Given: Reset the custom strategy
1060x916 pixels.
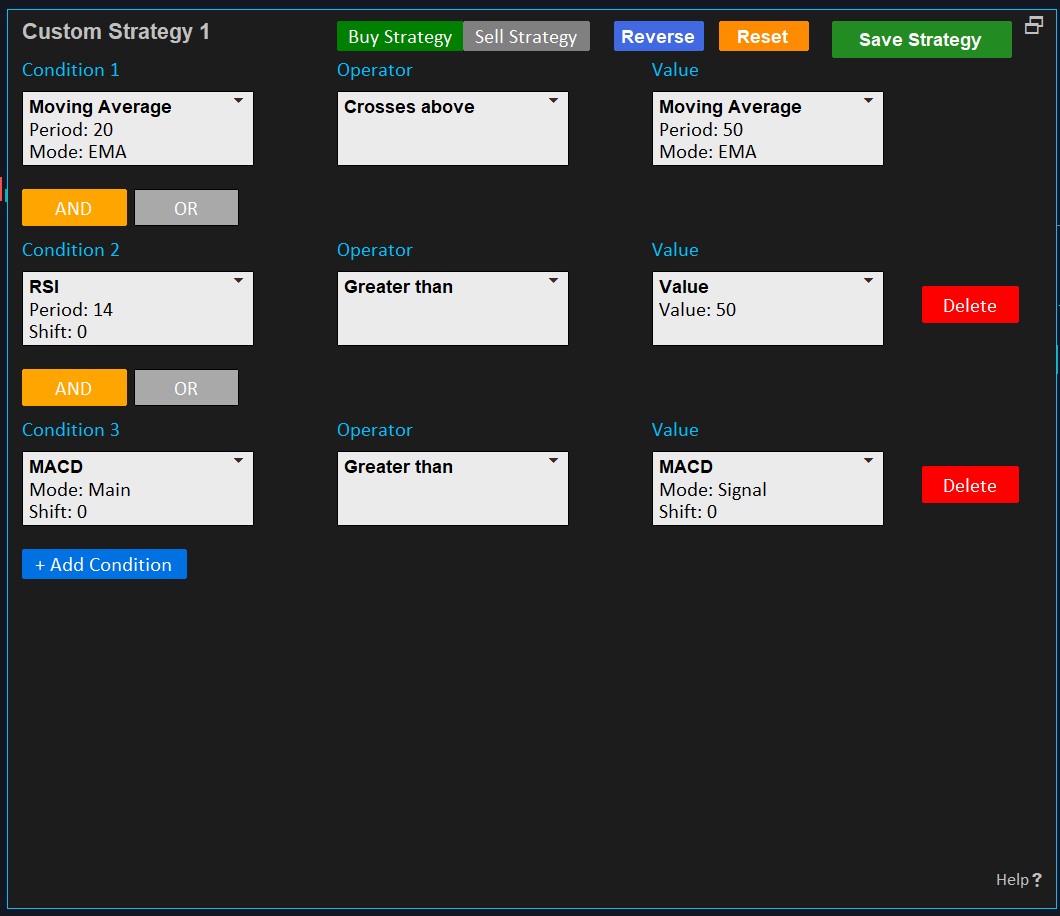Looking at the screenshot, I should (763, 37).
